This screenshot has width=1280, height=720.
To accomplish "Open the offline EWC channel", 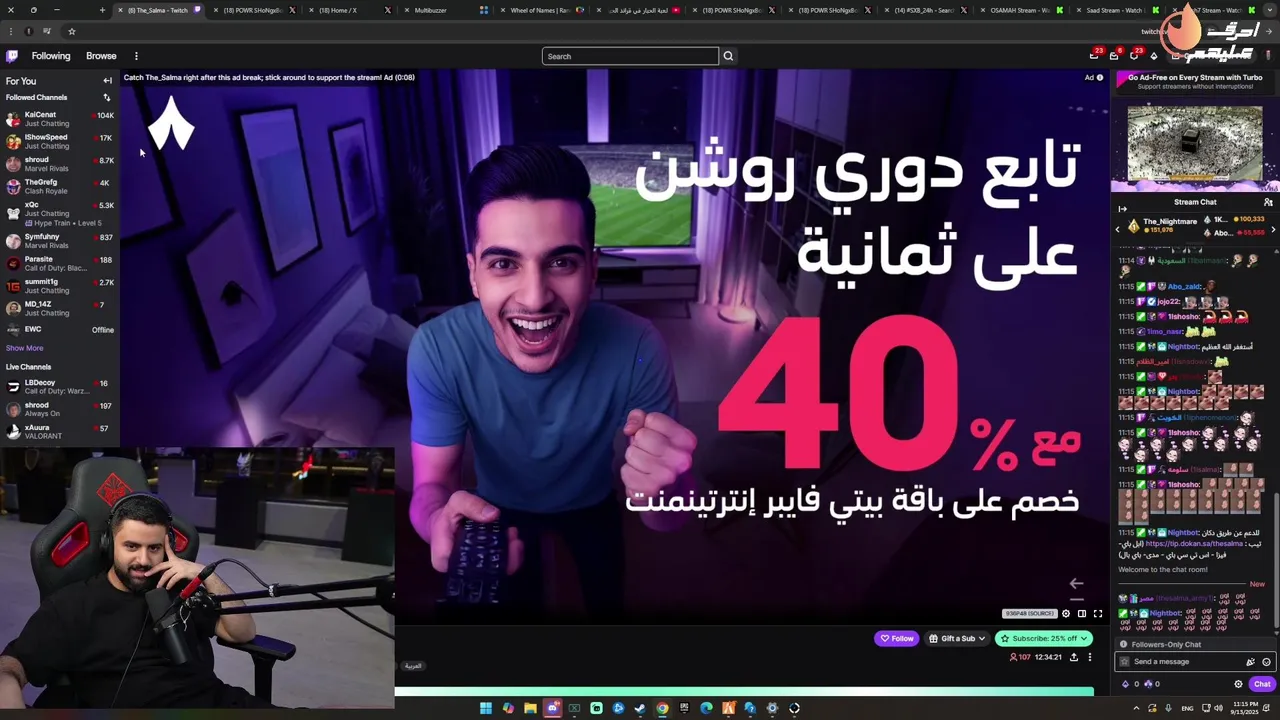I will [60, 329].
